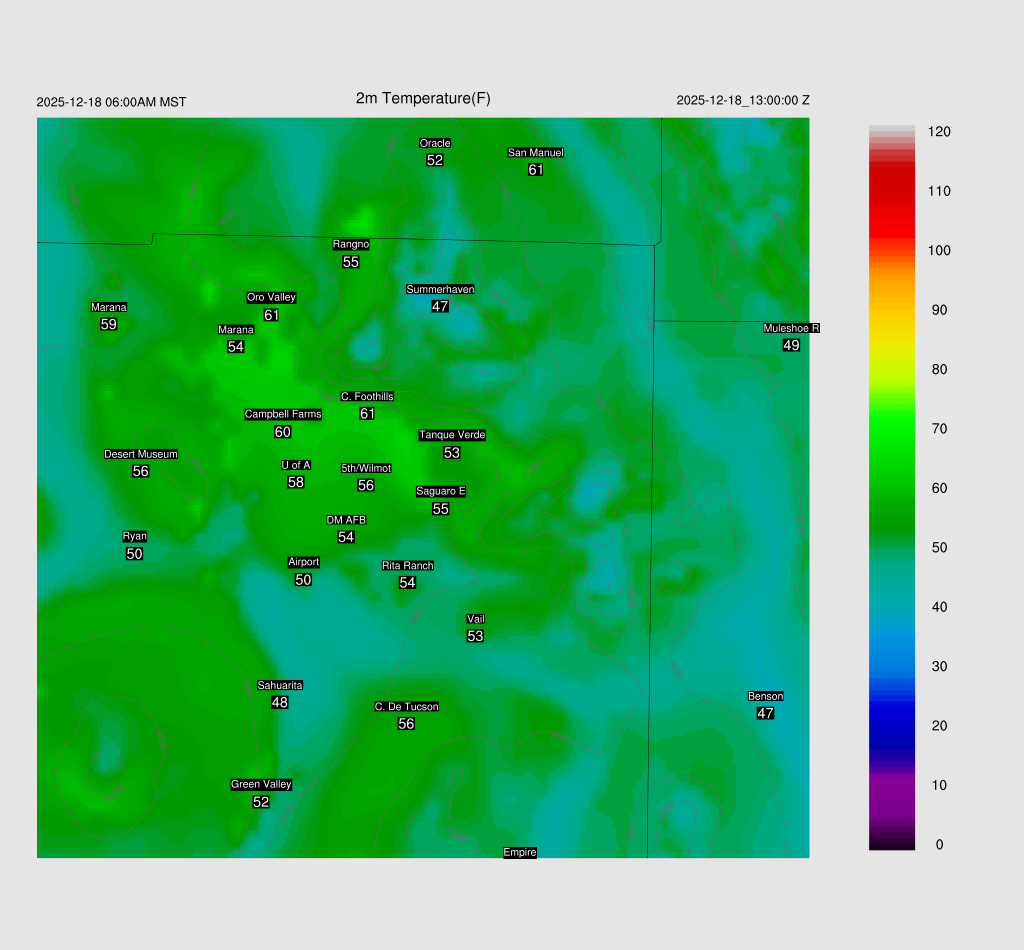
Task: Select the Tanque Verde station label
Action: point(452,435)
